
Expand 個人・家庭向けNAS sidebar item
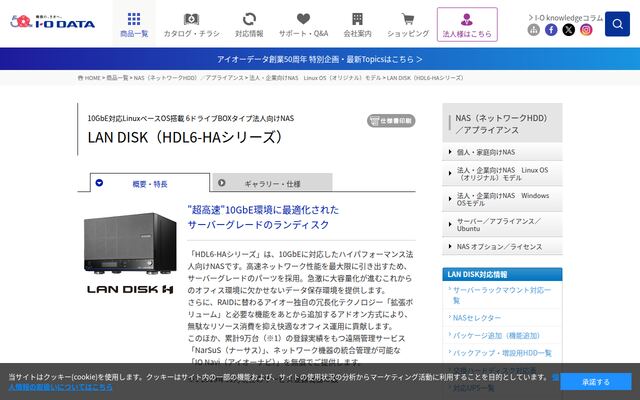[x=502, y=152]
